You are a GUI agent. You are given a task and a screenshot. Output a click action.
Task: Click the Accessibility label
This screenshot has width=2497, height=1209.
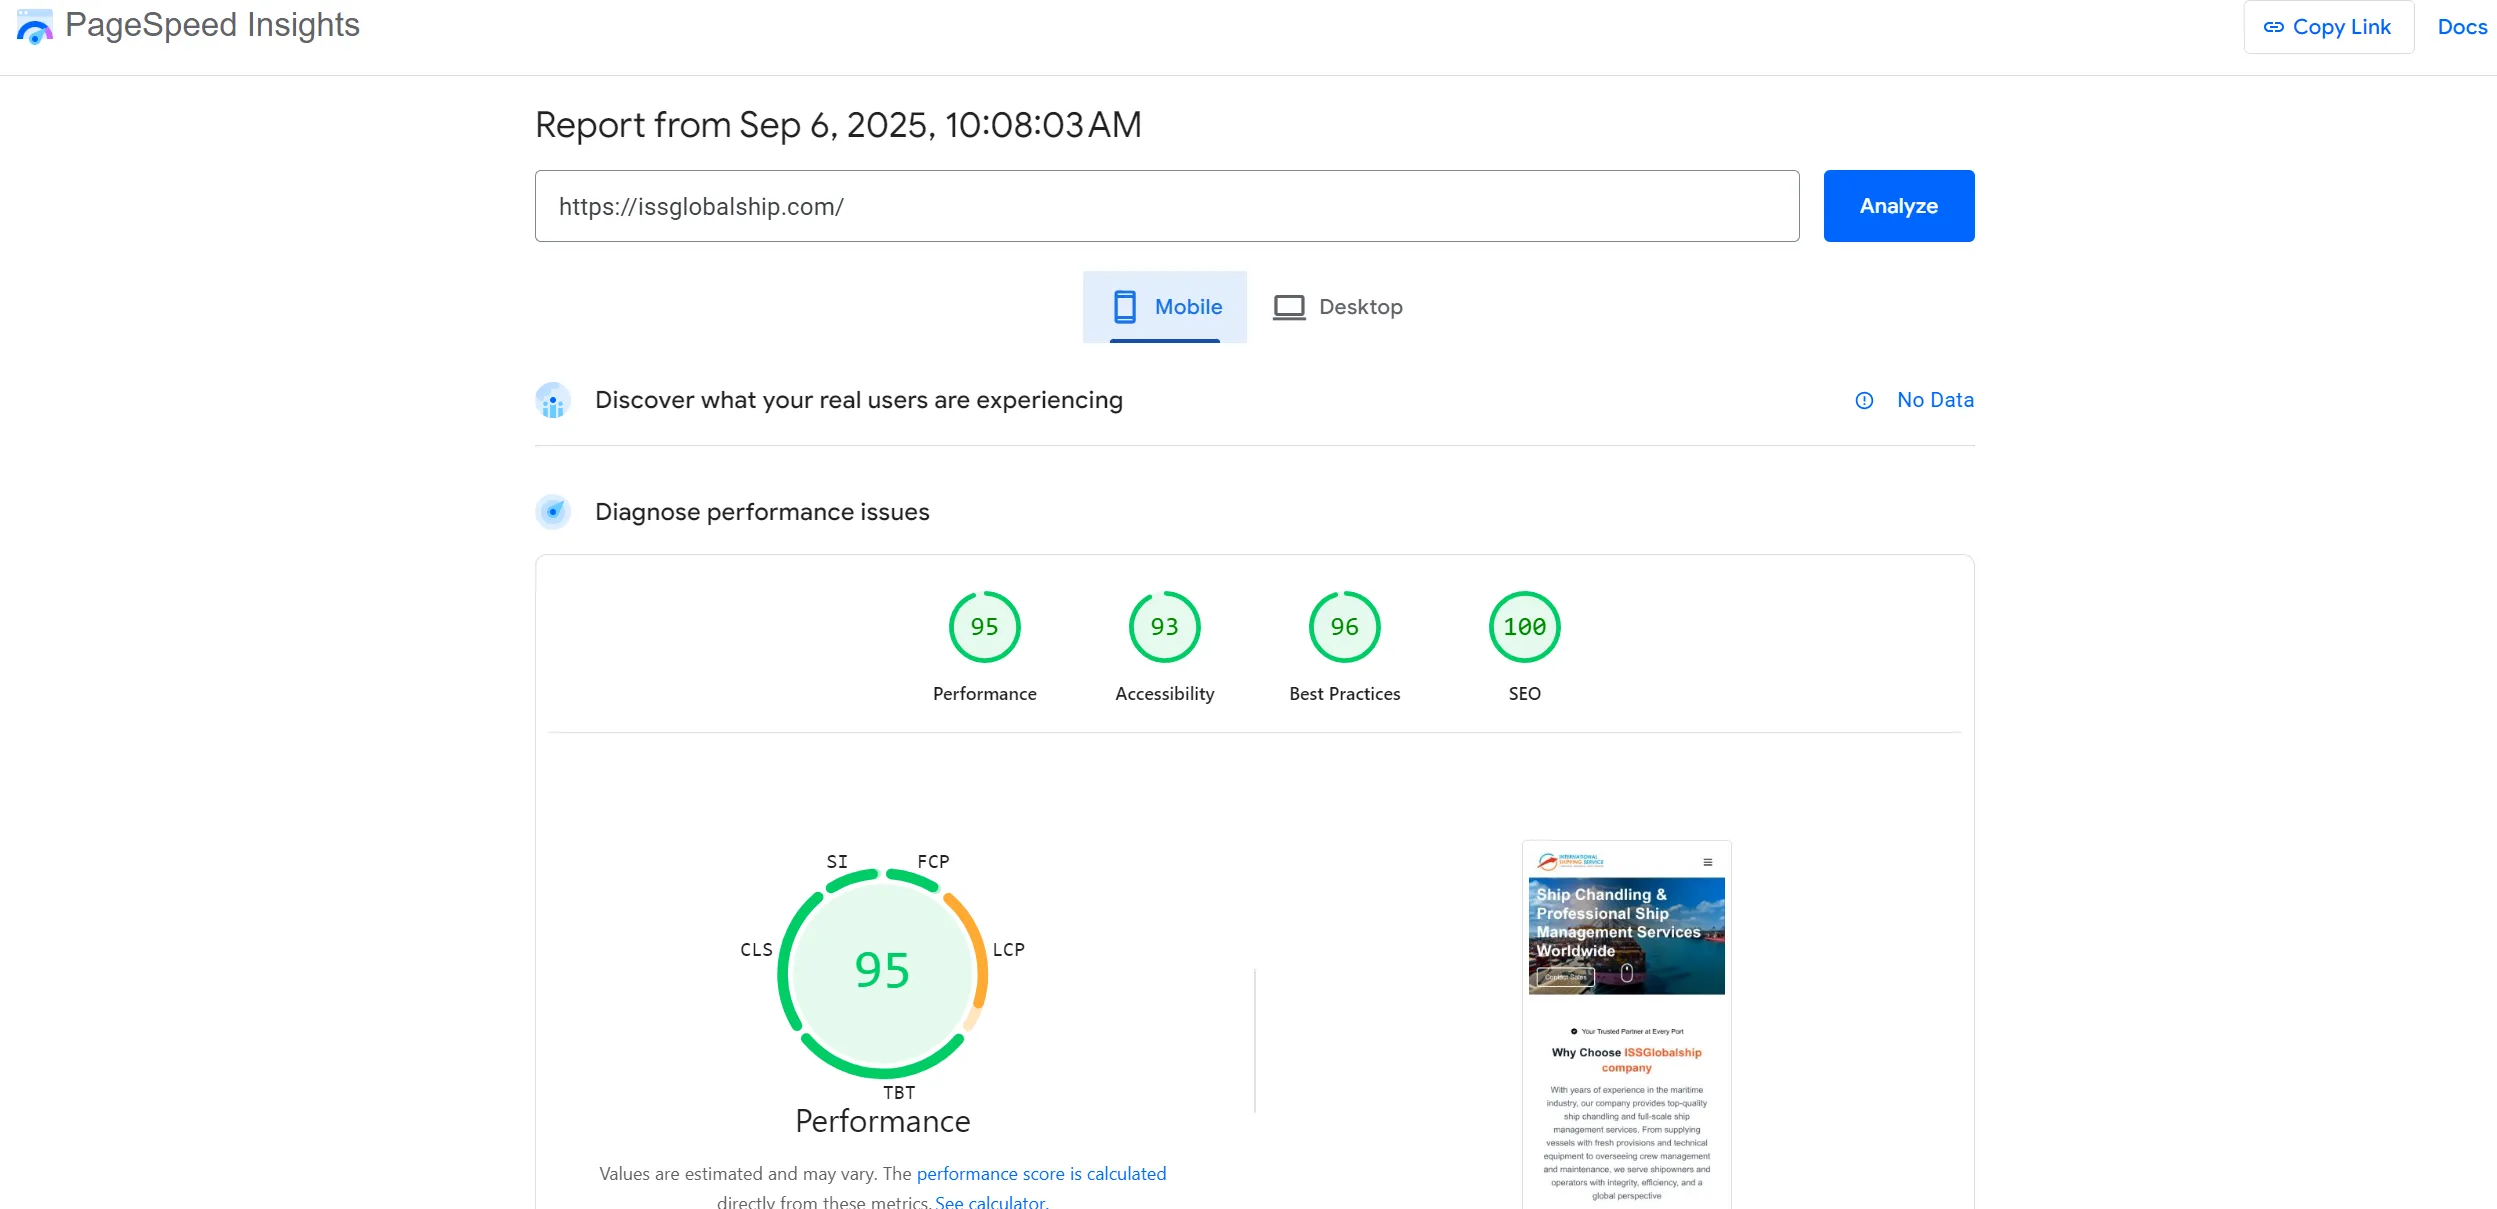coord(1164,694)
